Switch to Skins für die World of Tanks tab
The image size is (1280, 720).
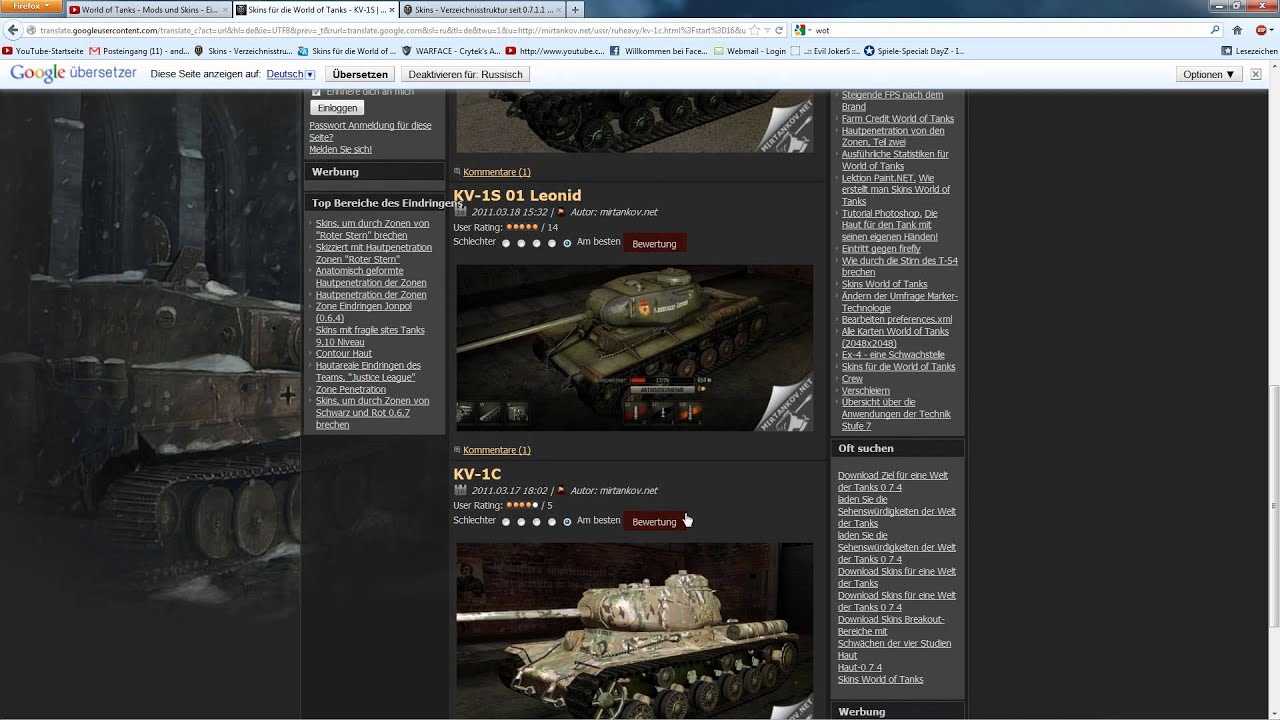[x=315, y=10]
